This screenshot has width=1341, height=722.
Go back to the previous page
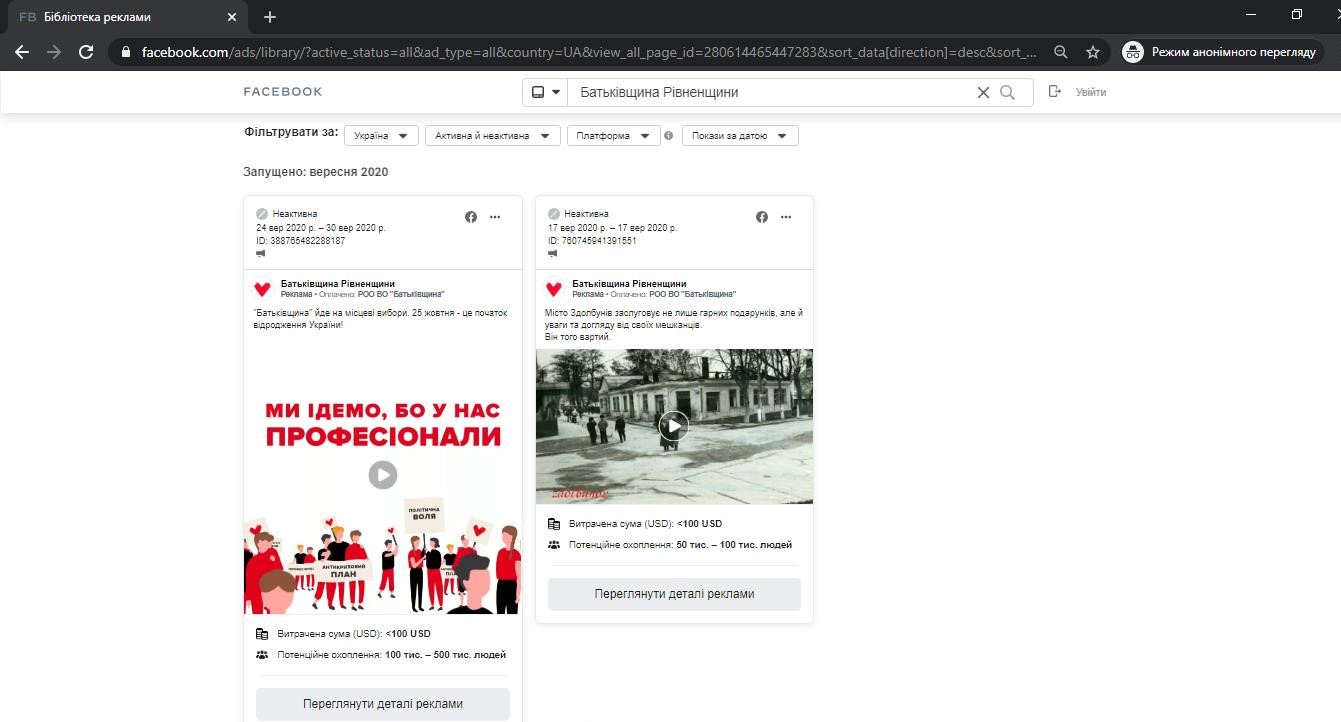point(22,52)
